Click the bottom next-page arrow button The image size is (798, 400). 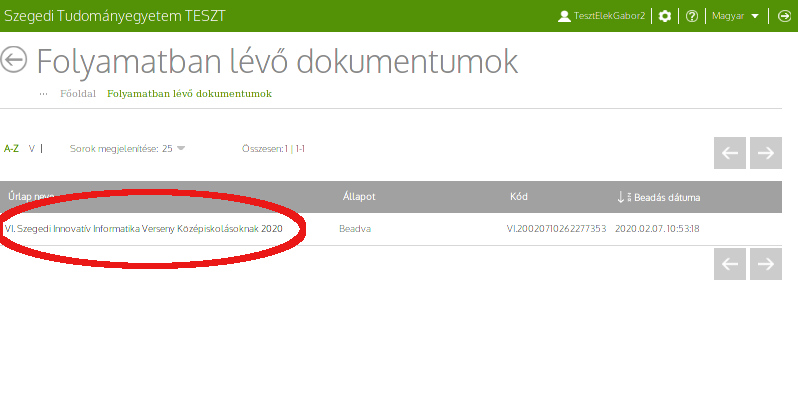[x=766, y=264]
